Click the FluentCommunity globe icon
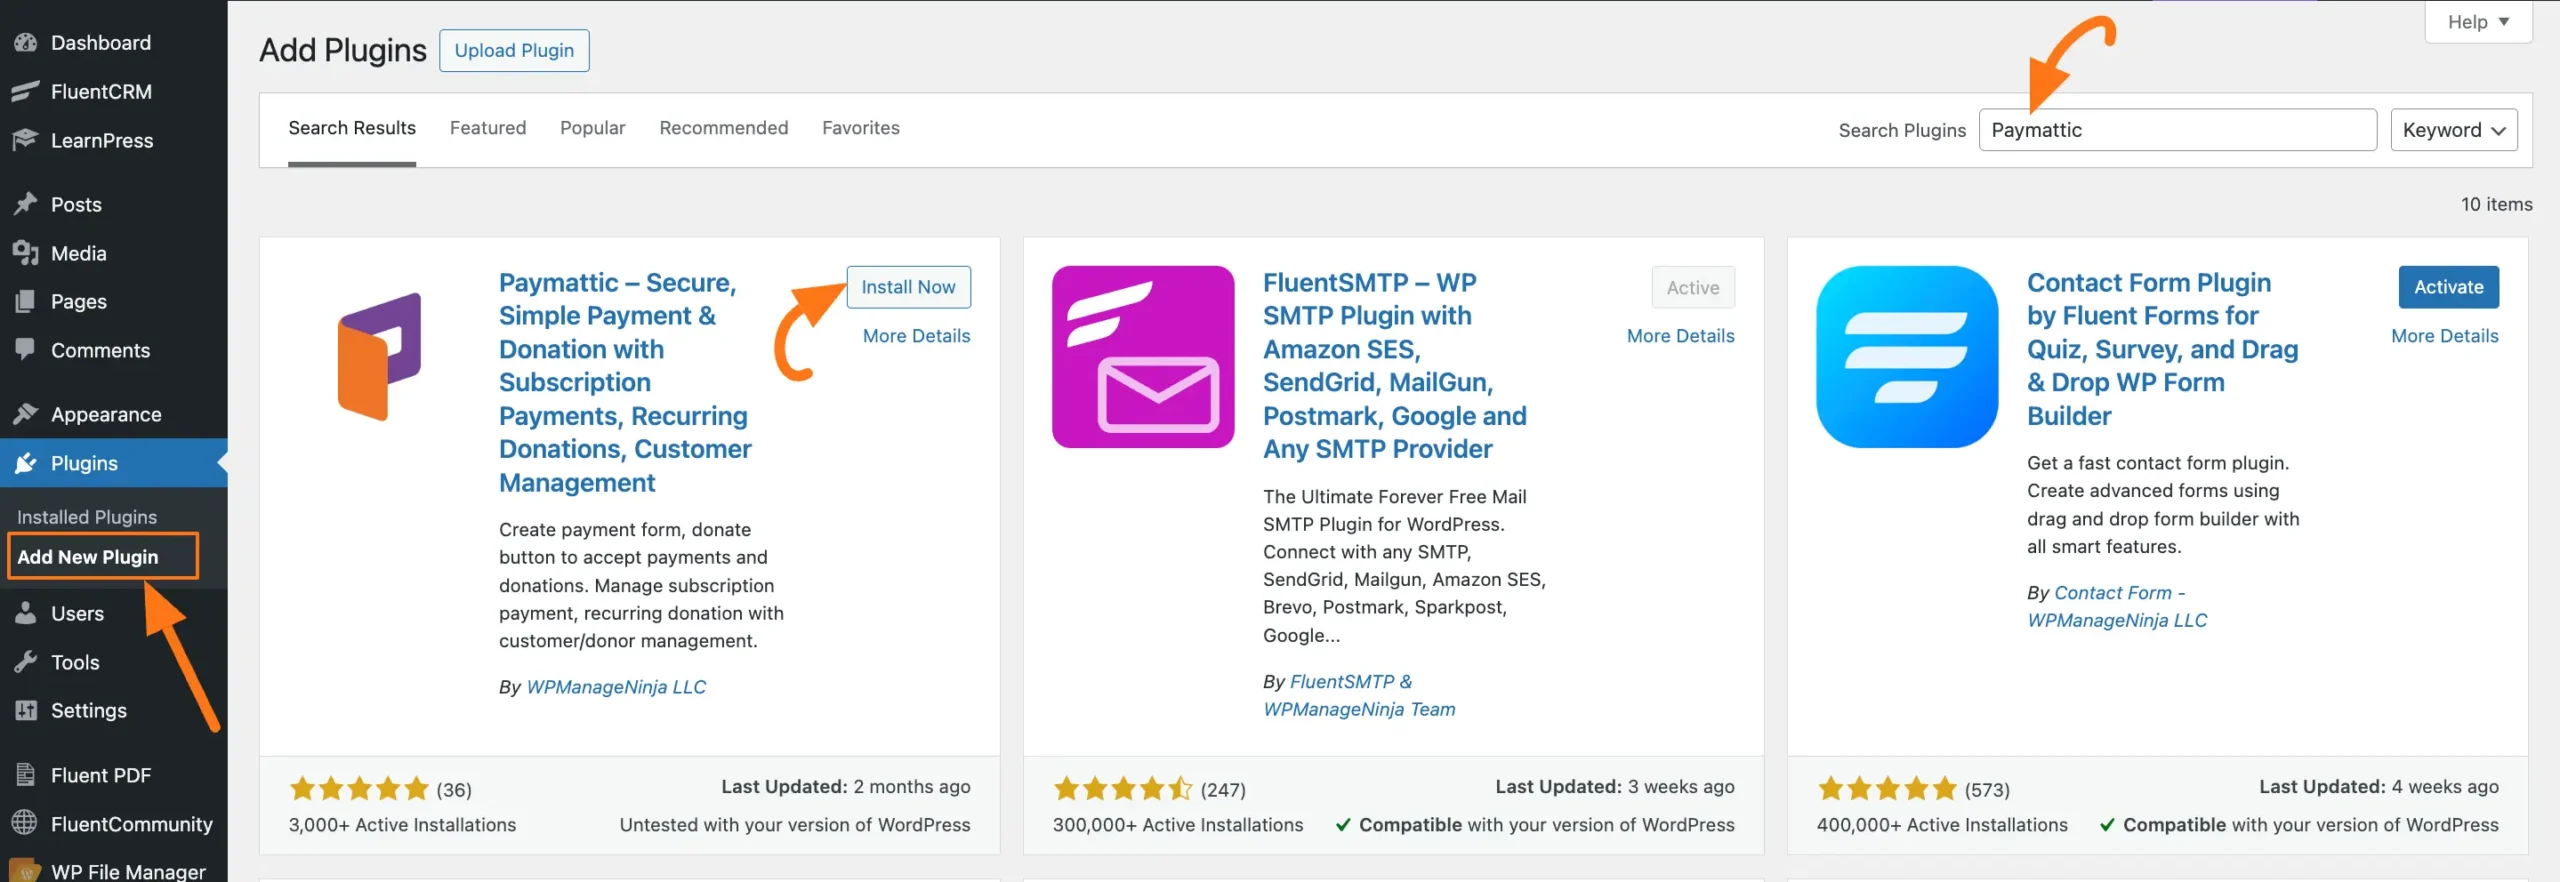 tap(25, 823)
